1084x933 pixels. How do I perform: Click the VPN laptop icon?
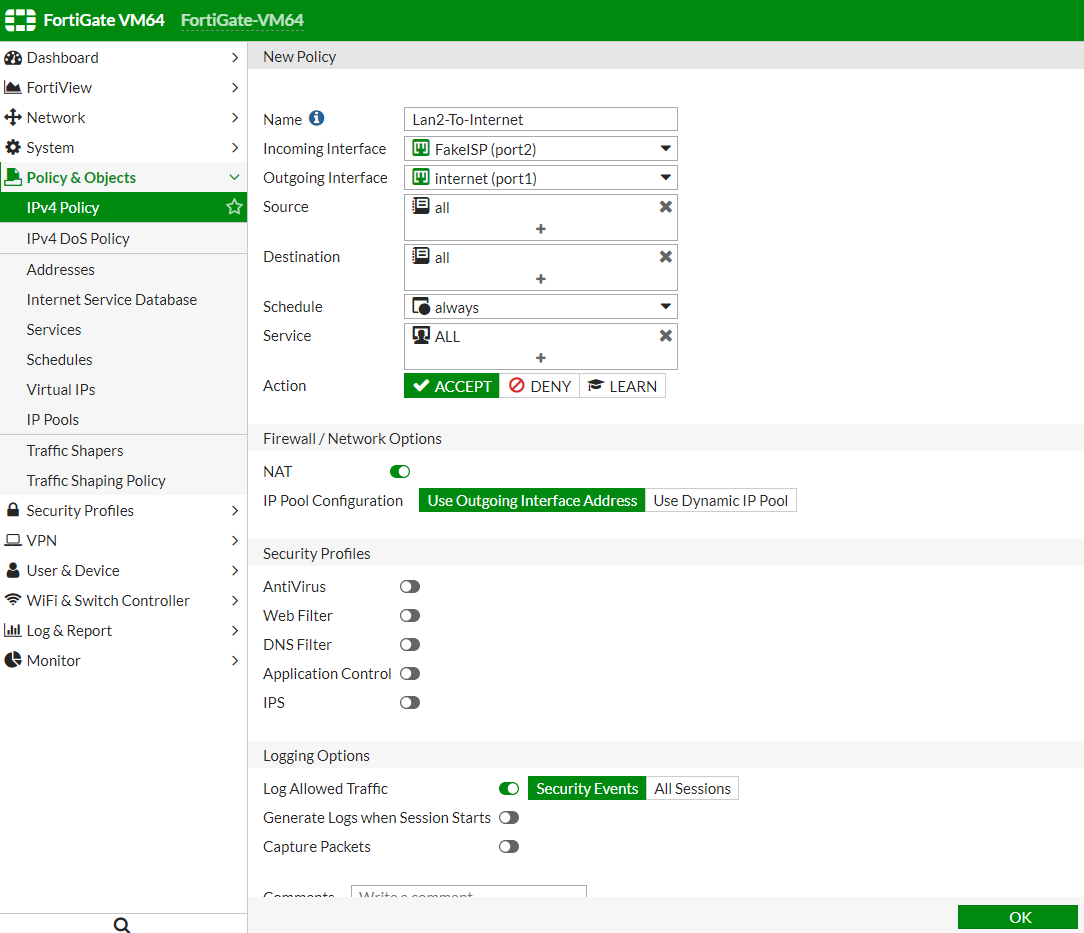pyautogui.click(x=12, y=540)
